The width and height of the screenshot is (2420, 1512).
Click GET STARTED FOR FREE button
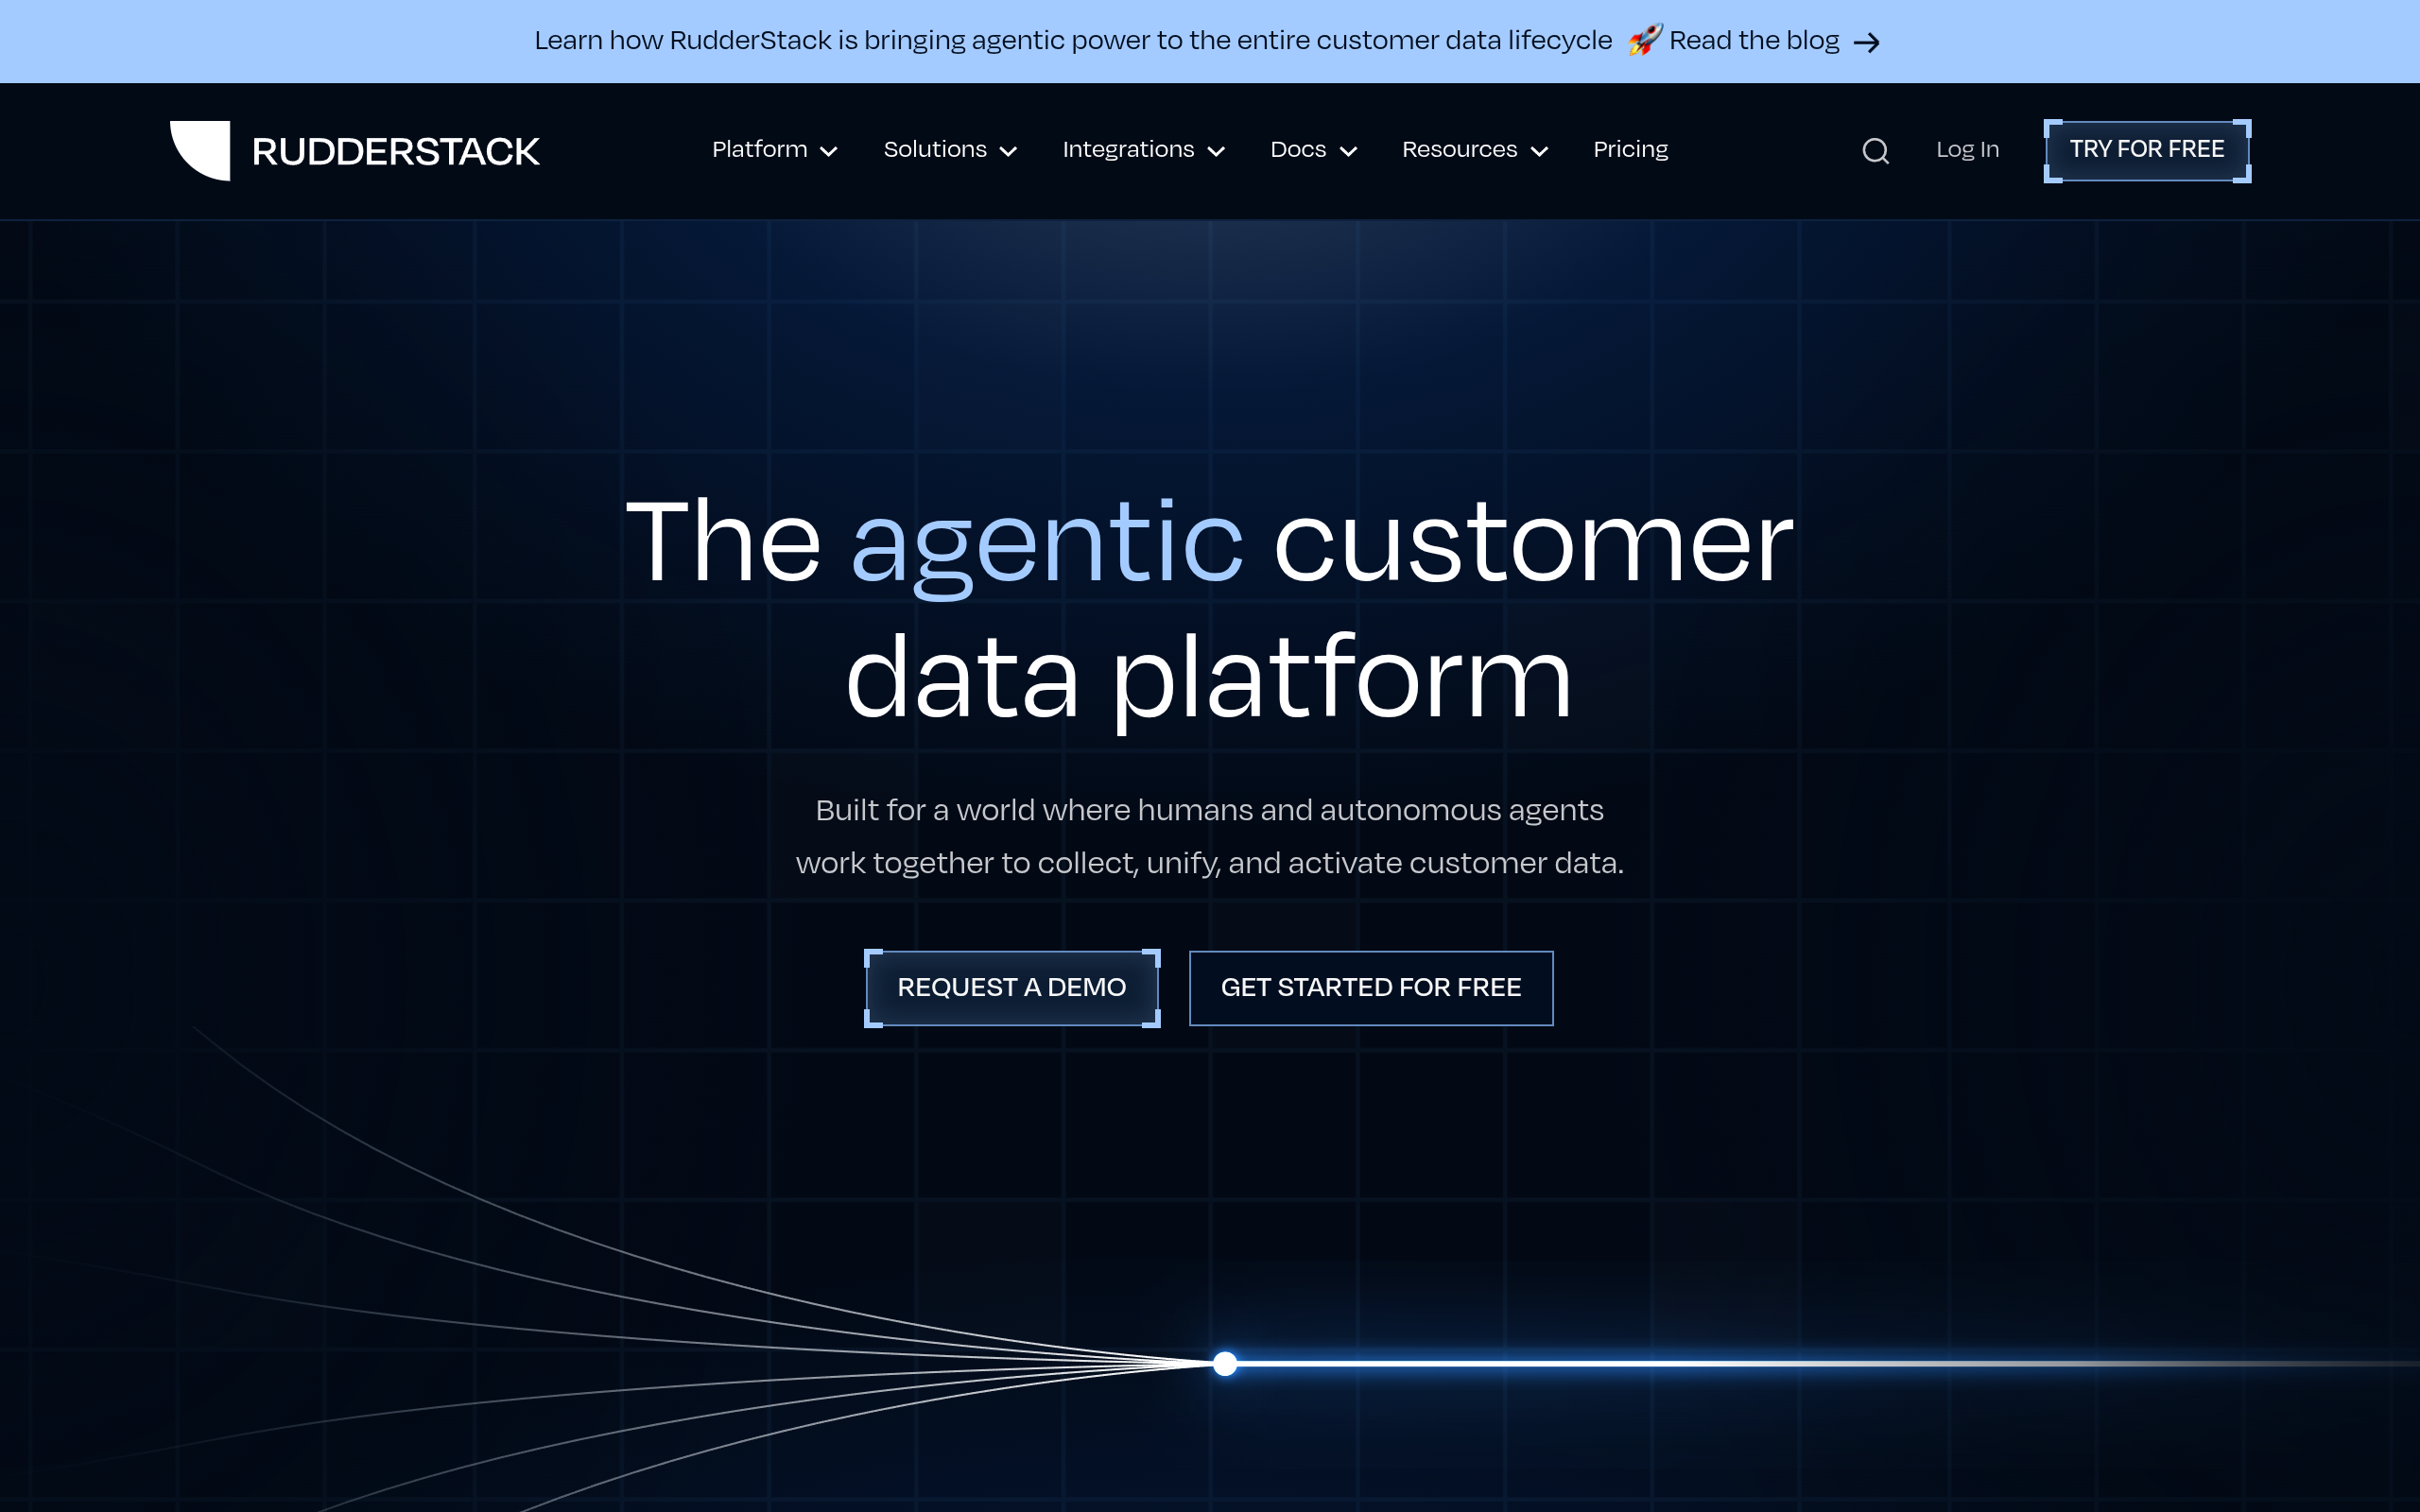(1371, 988)
